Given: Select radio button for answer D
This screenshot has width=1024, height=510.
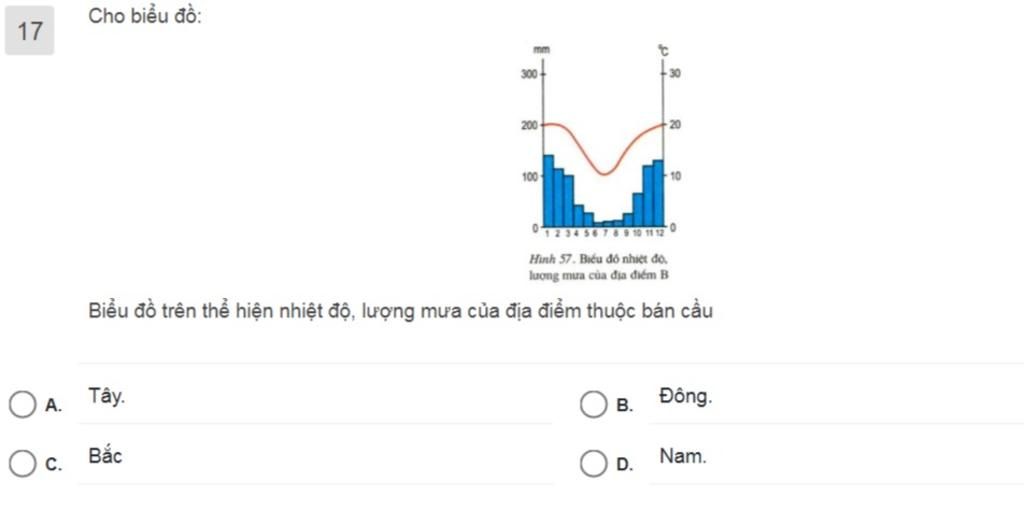Looking at the screenshot, I should point(593,464).
